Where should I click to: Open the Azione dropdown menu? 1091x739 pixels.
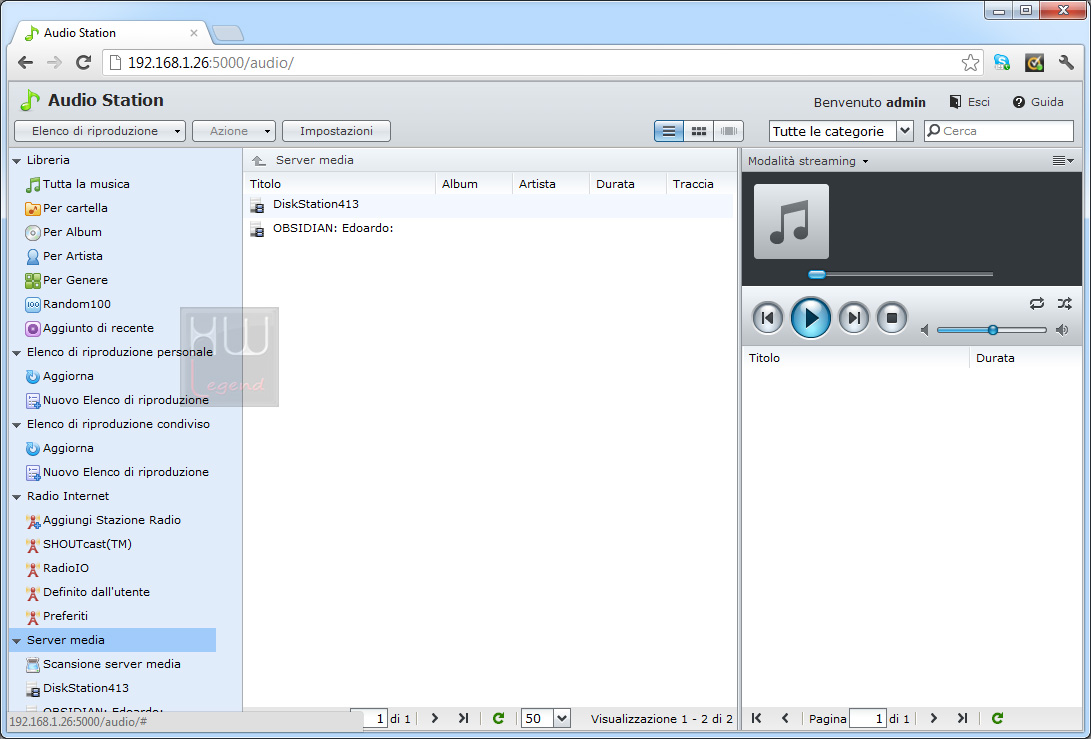234,131
